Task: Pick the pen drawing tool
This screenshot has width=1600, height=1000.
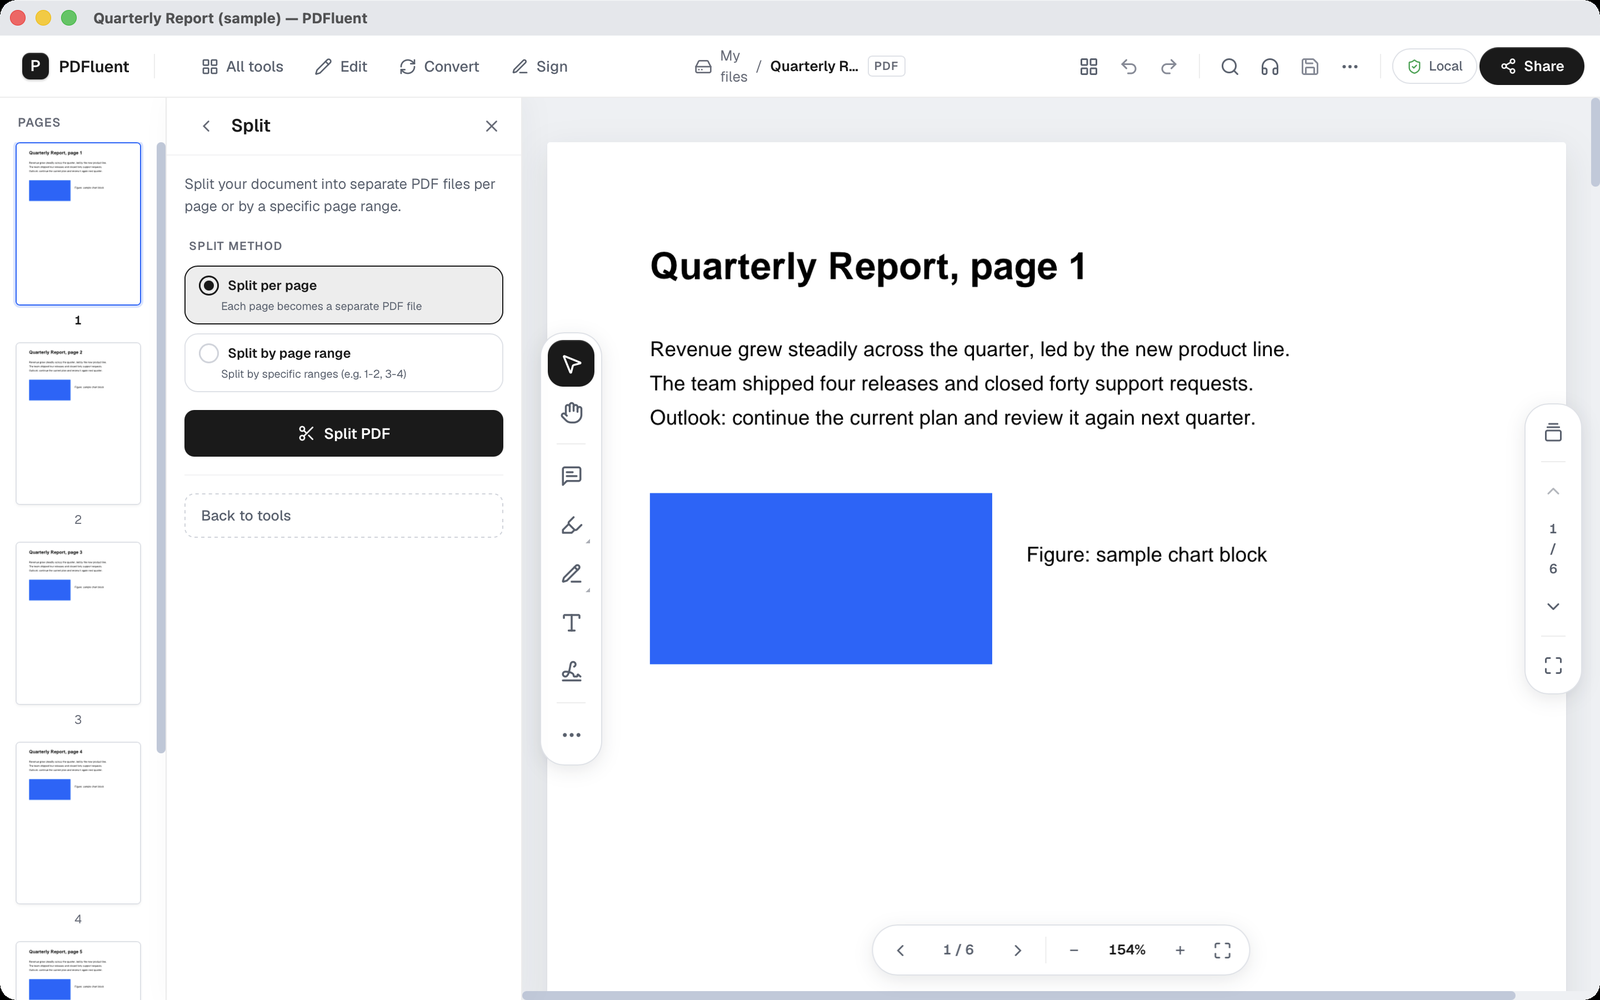Action: (571, 574)
